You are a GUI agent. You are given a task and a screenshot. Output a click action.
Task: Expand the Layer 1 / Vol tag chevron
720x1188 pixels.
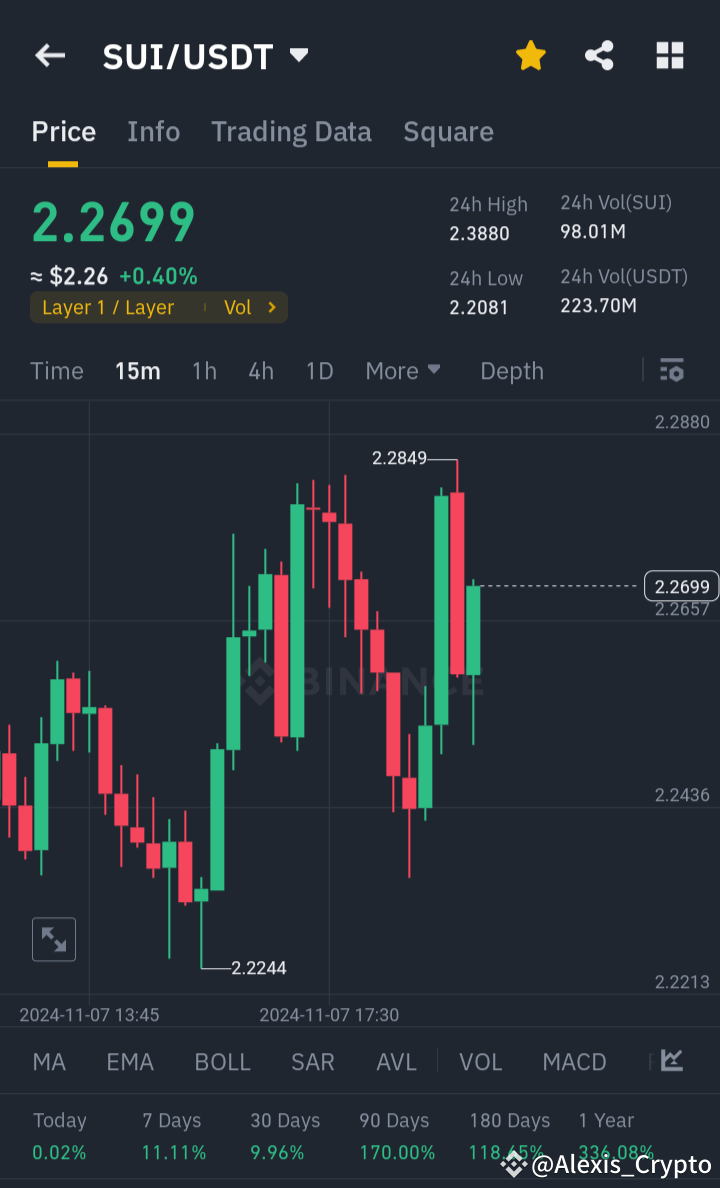point(274,308)
